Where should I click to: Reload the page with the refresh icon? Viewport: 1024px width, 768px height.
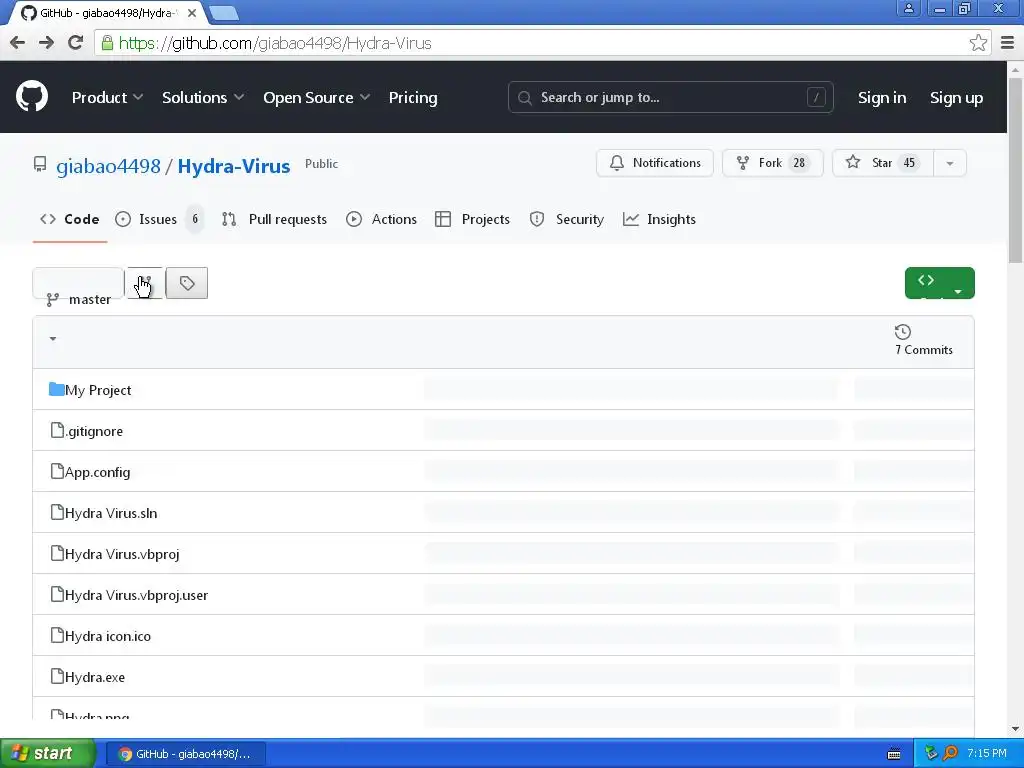[76, 43]
